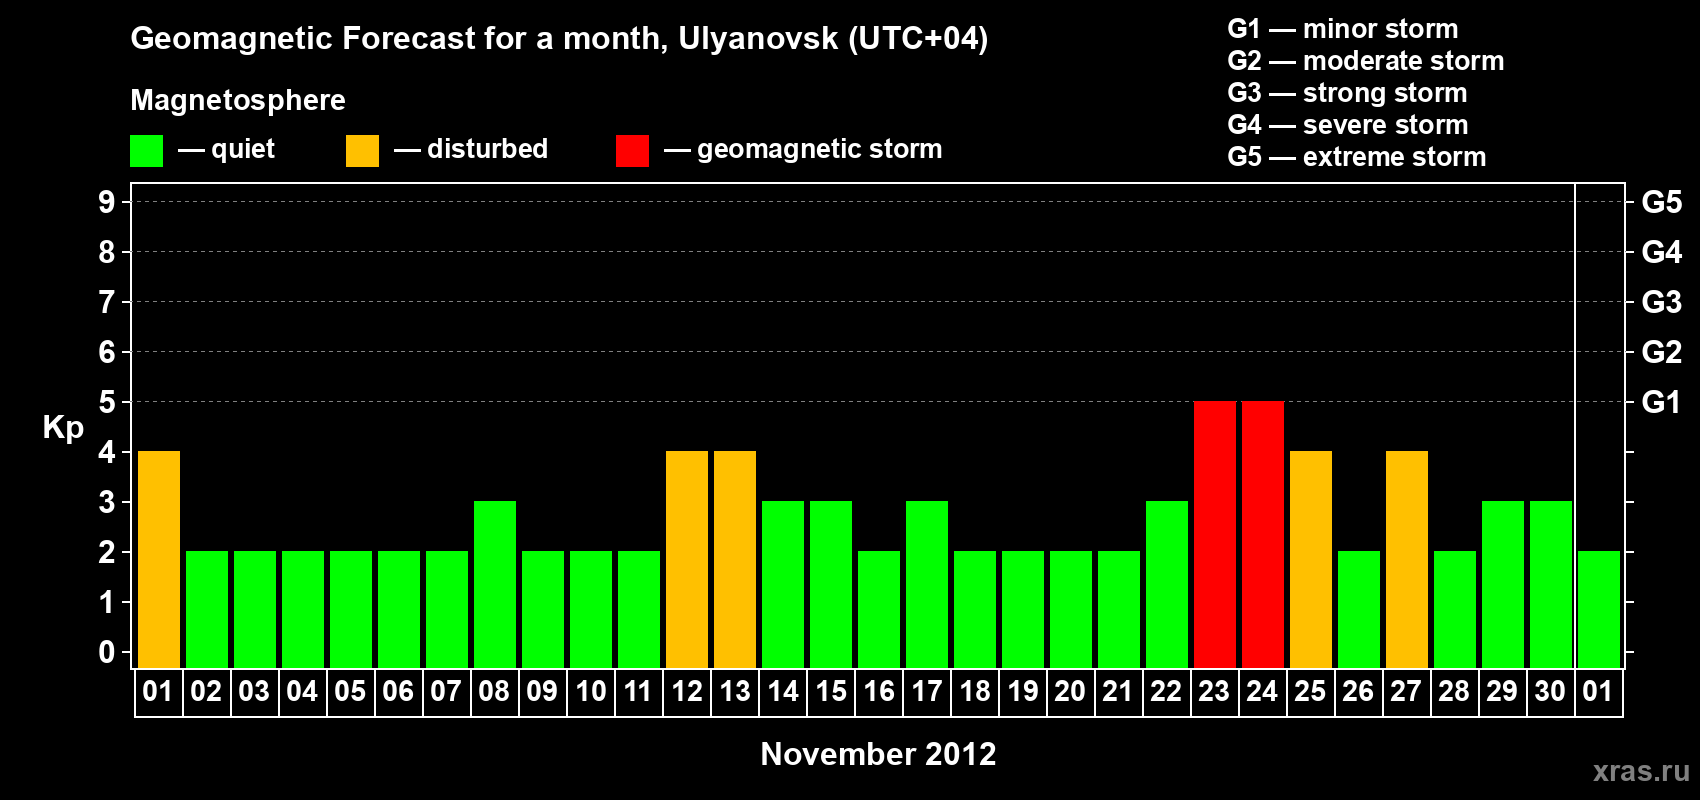
Task: Select the red bar for November 23
Action: [x=1215, y=534]
